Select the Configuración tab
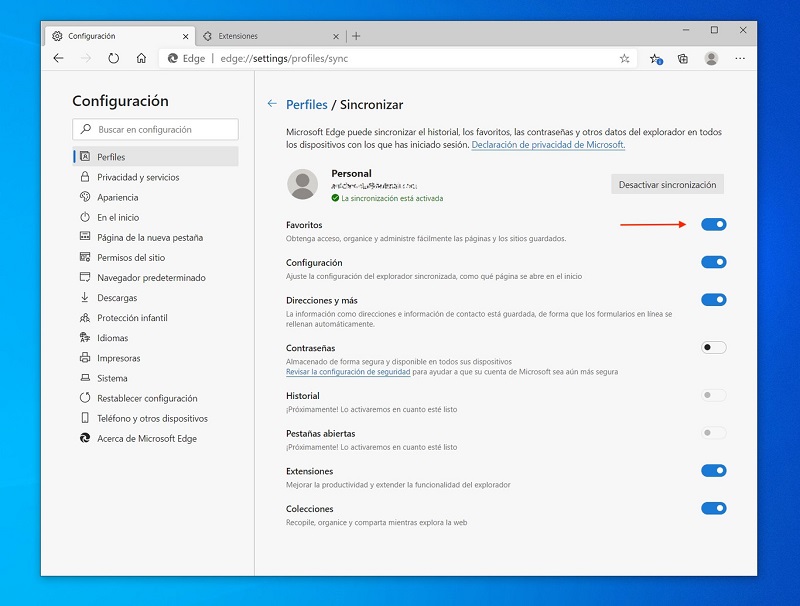The image size is (800, 606). 120,36
